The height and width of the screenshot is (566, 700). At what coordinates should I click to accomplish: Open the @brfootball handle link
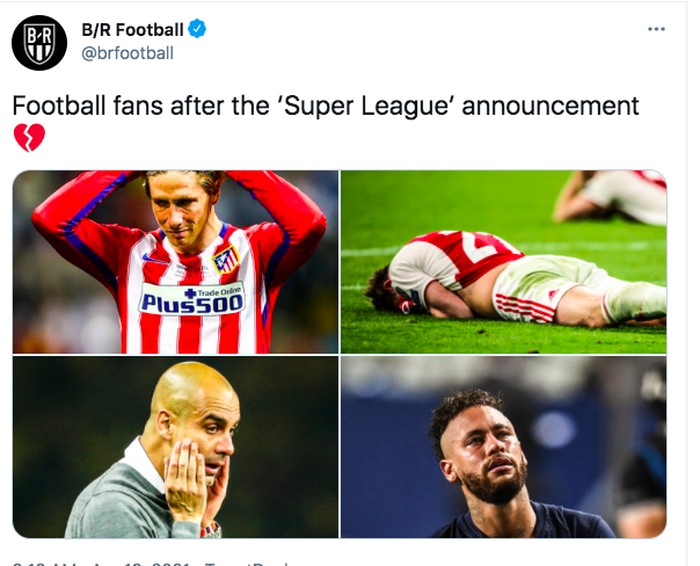pos(127,53)
